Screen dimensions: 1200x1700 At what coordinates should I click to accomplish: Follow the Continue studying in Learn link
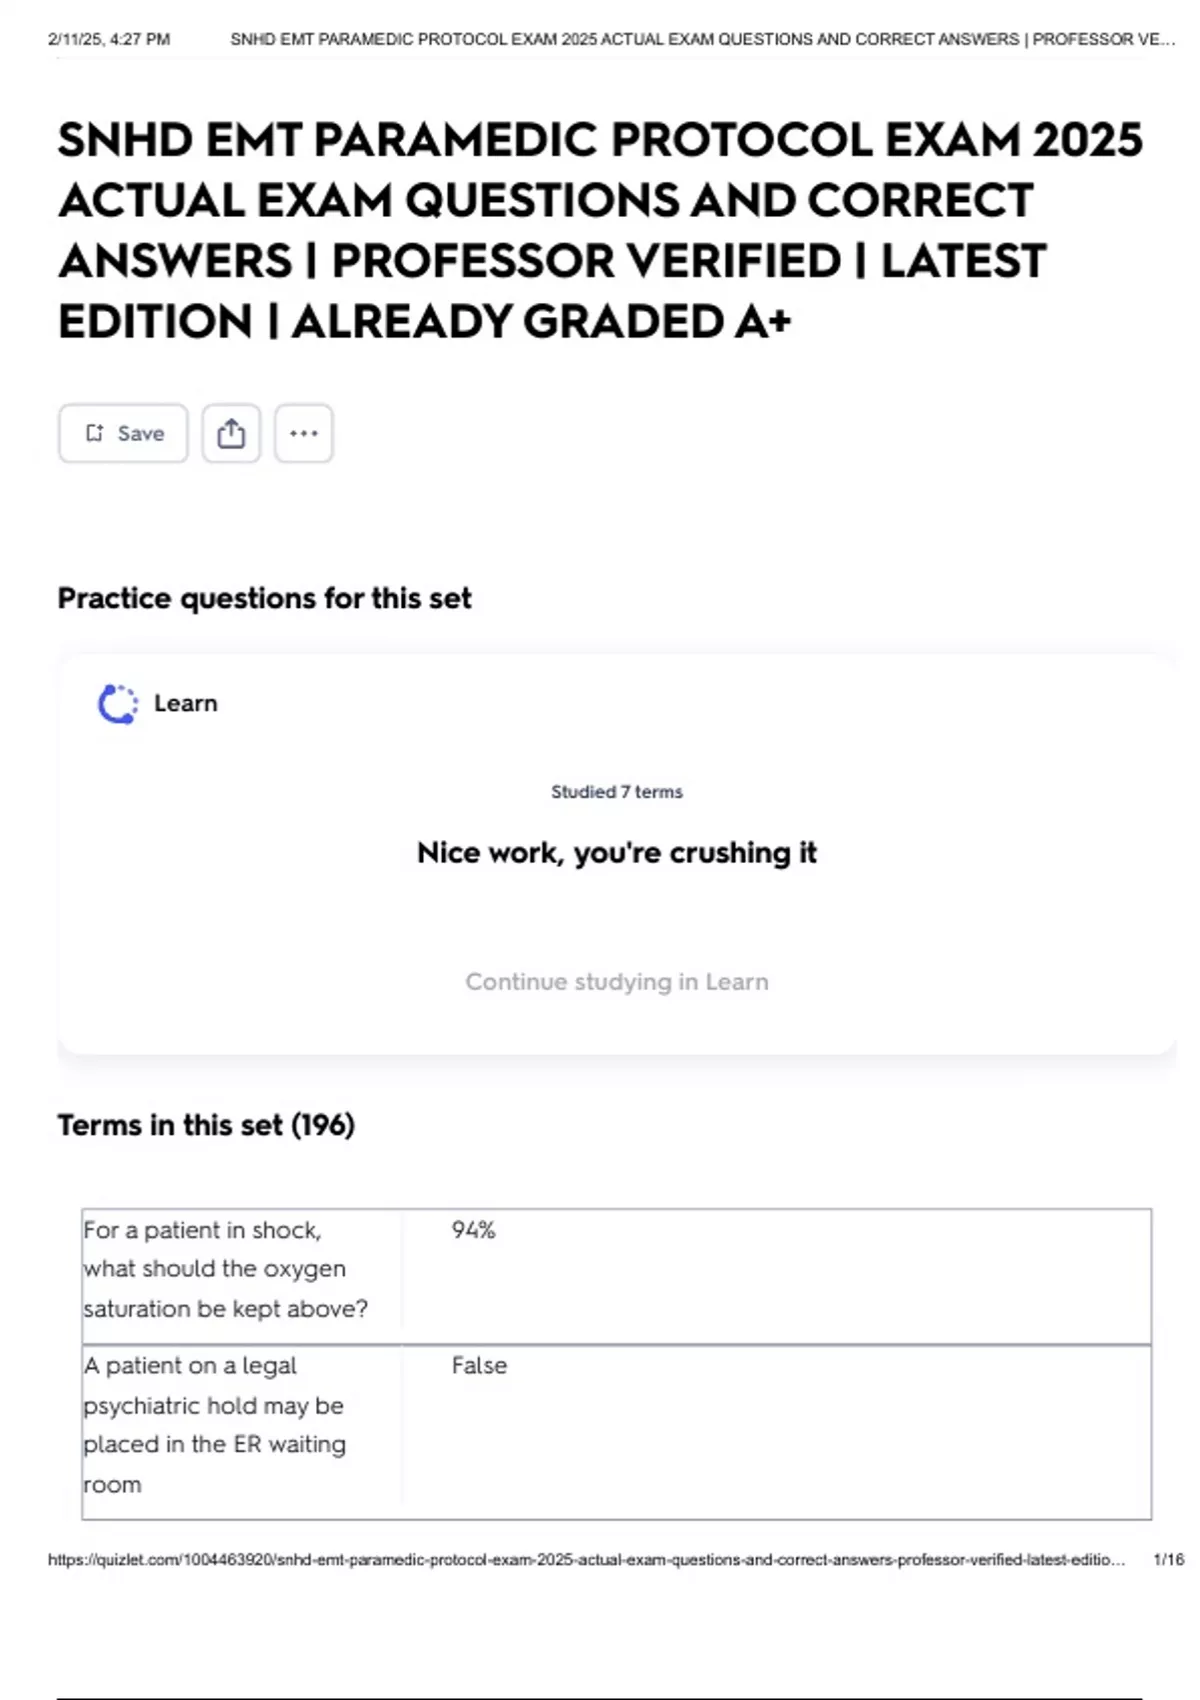(x=617, y=982)
